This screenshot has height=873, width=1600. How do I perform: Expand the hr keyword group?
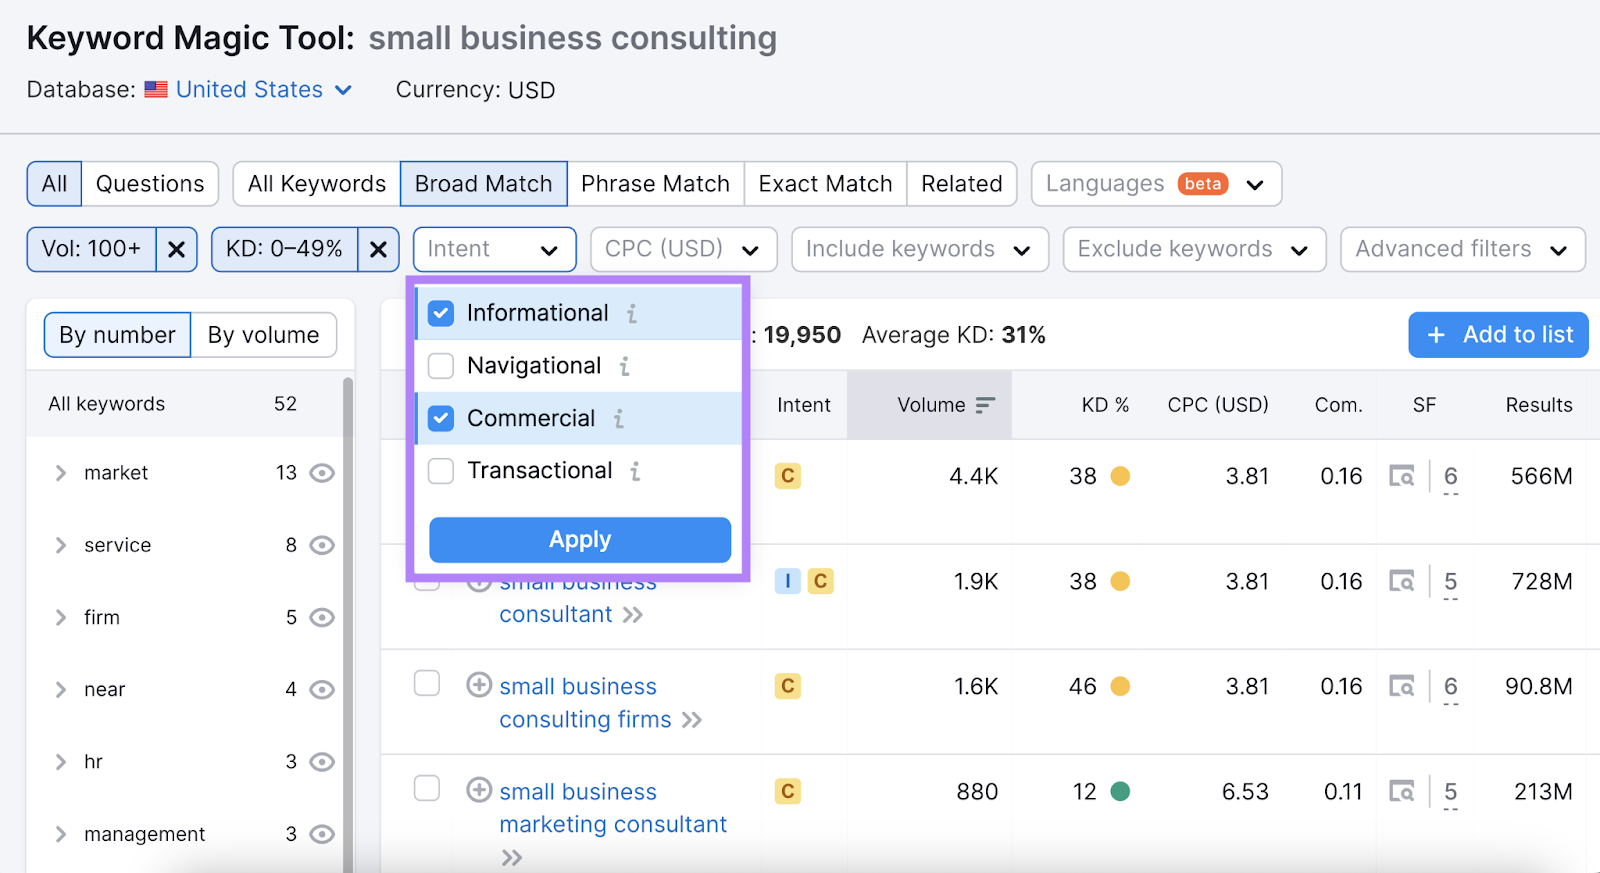pos(61,762)
